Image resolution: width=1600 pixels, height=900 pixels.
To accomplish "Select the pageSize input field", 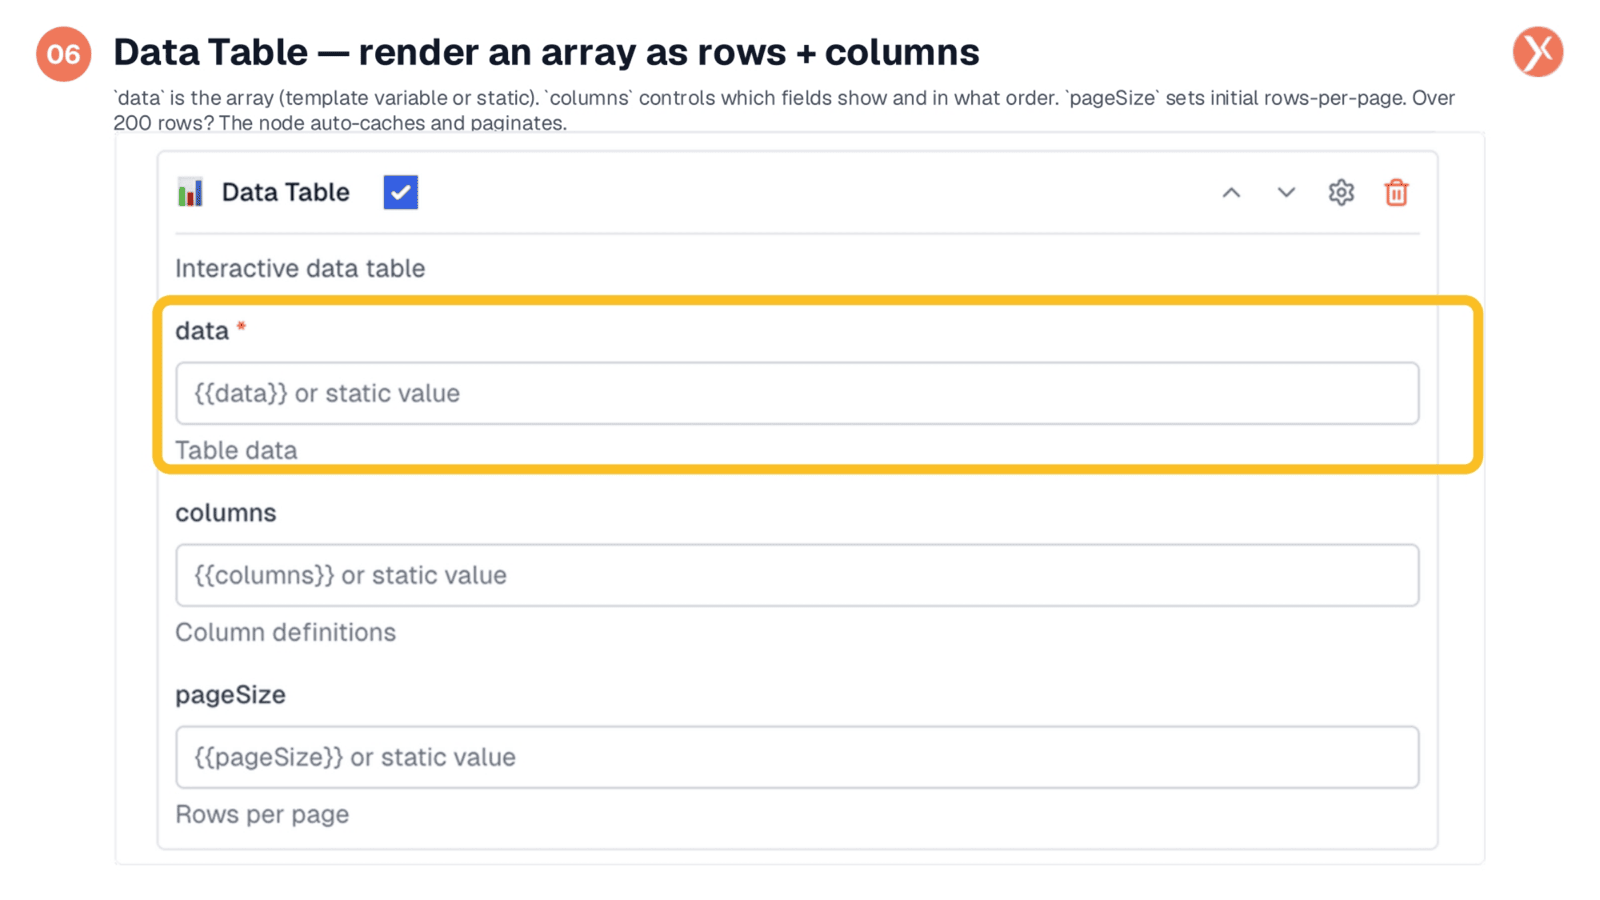I will click(797, 757).
